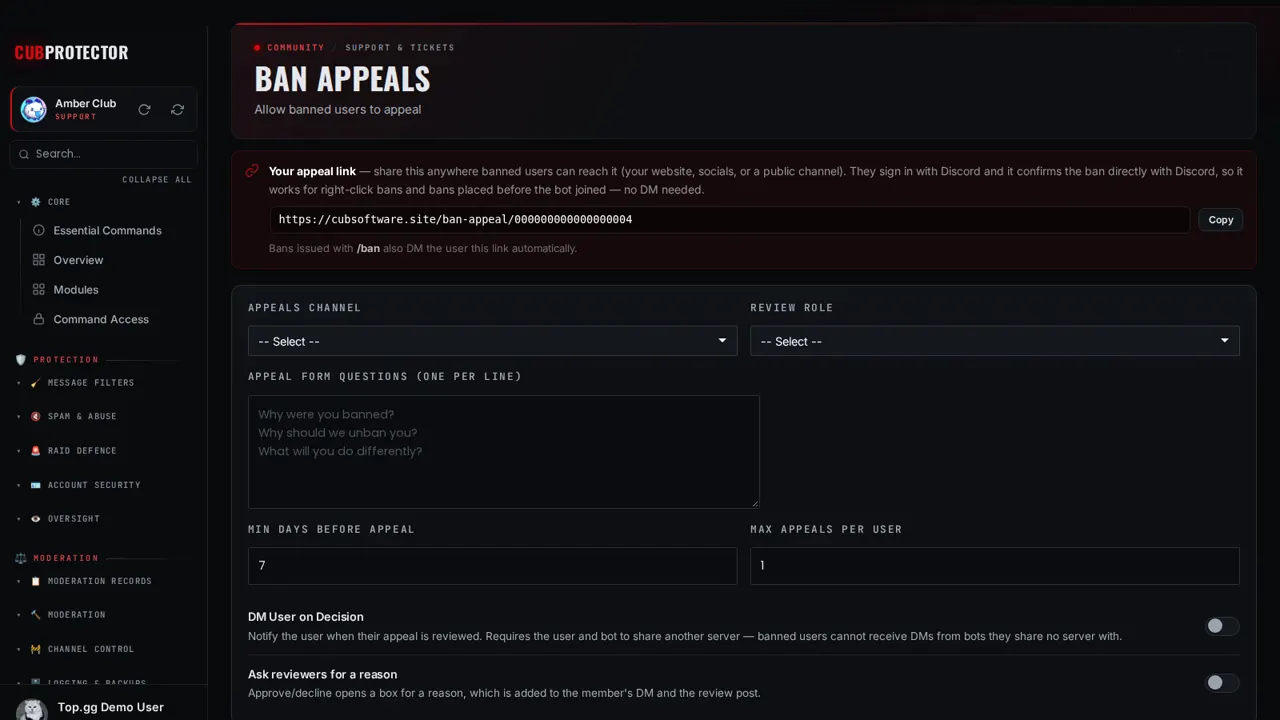Collapse the Core section arrow
Image resolution: width=1280 pixels, height=720 pixels.
click(x=19, y=202)
